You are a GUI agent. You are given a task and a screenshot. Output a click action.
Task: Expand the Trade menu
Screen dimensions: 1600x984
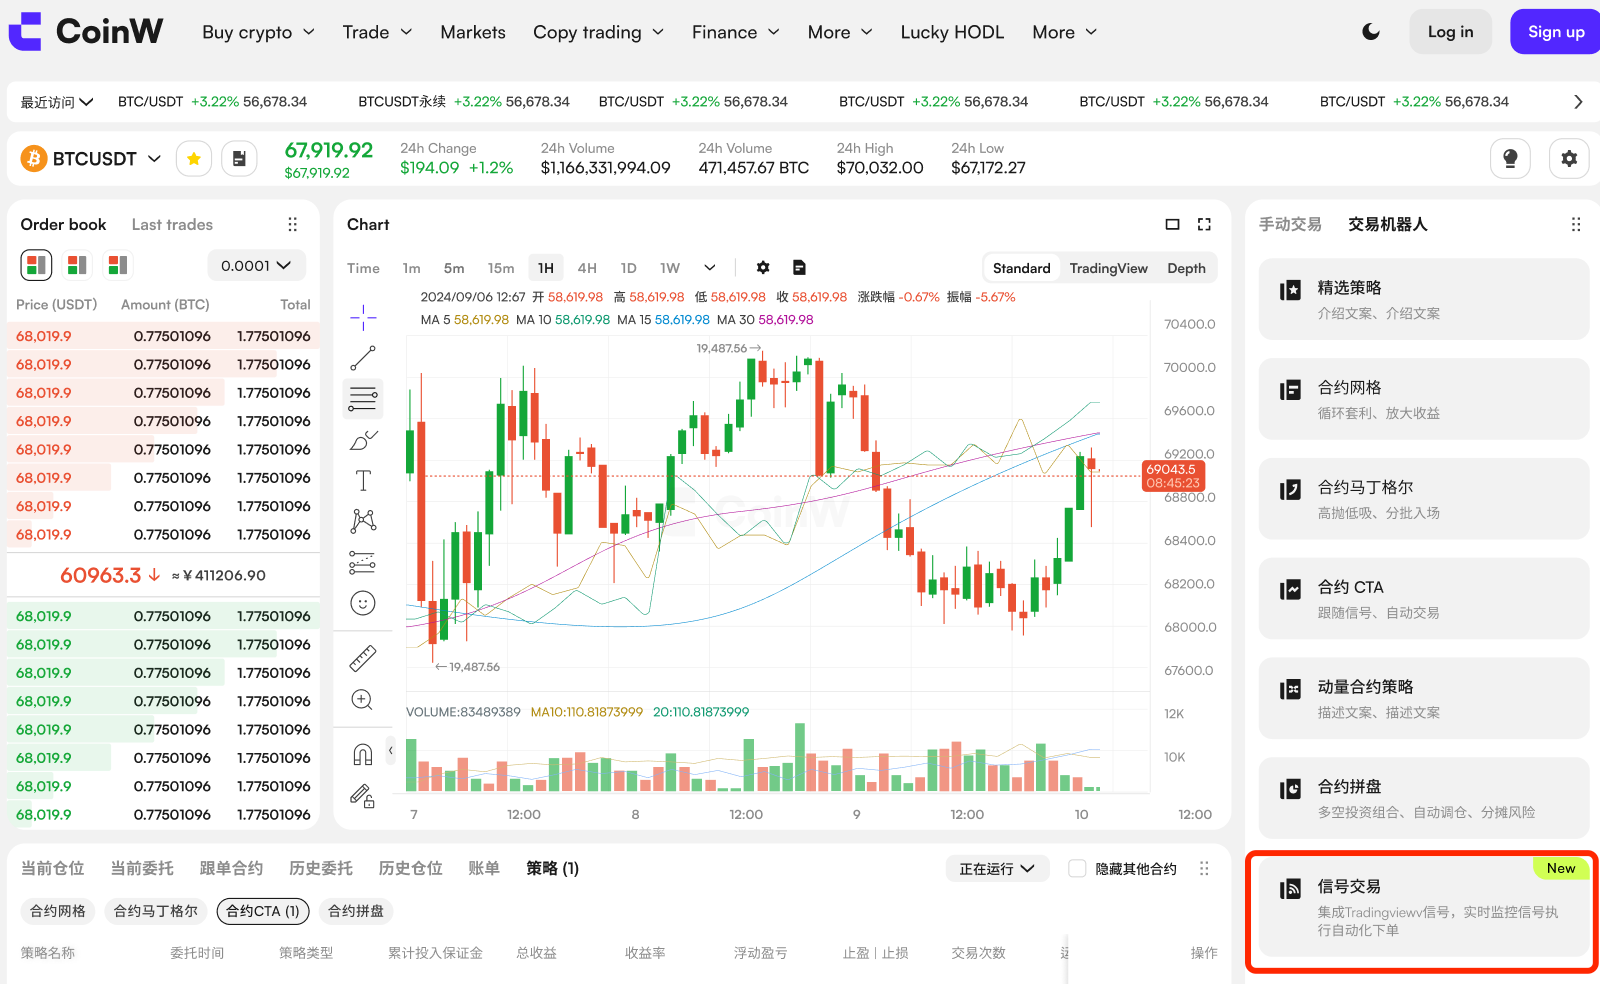coord(377,32)
